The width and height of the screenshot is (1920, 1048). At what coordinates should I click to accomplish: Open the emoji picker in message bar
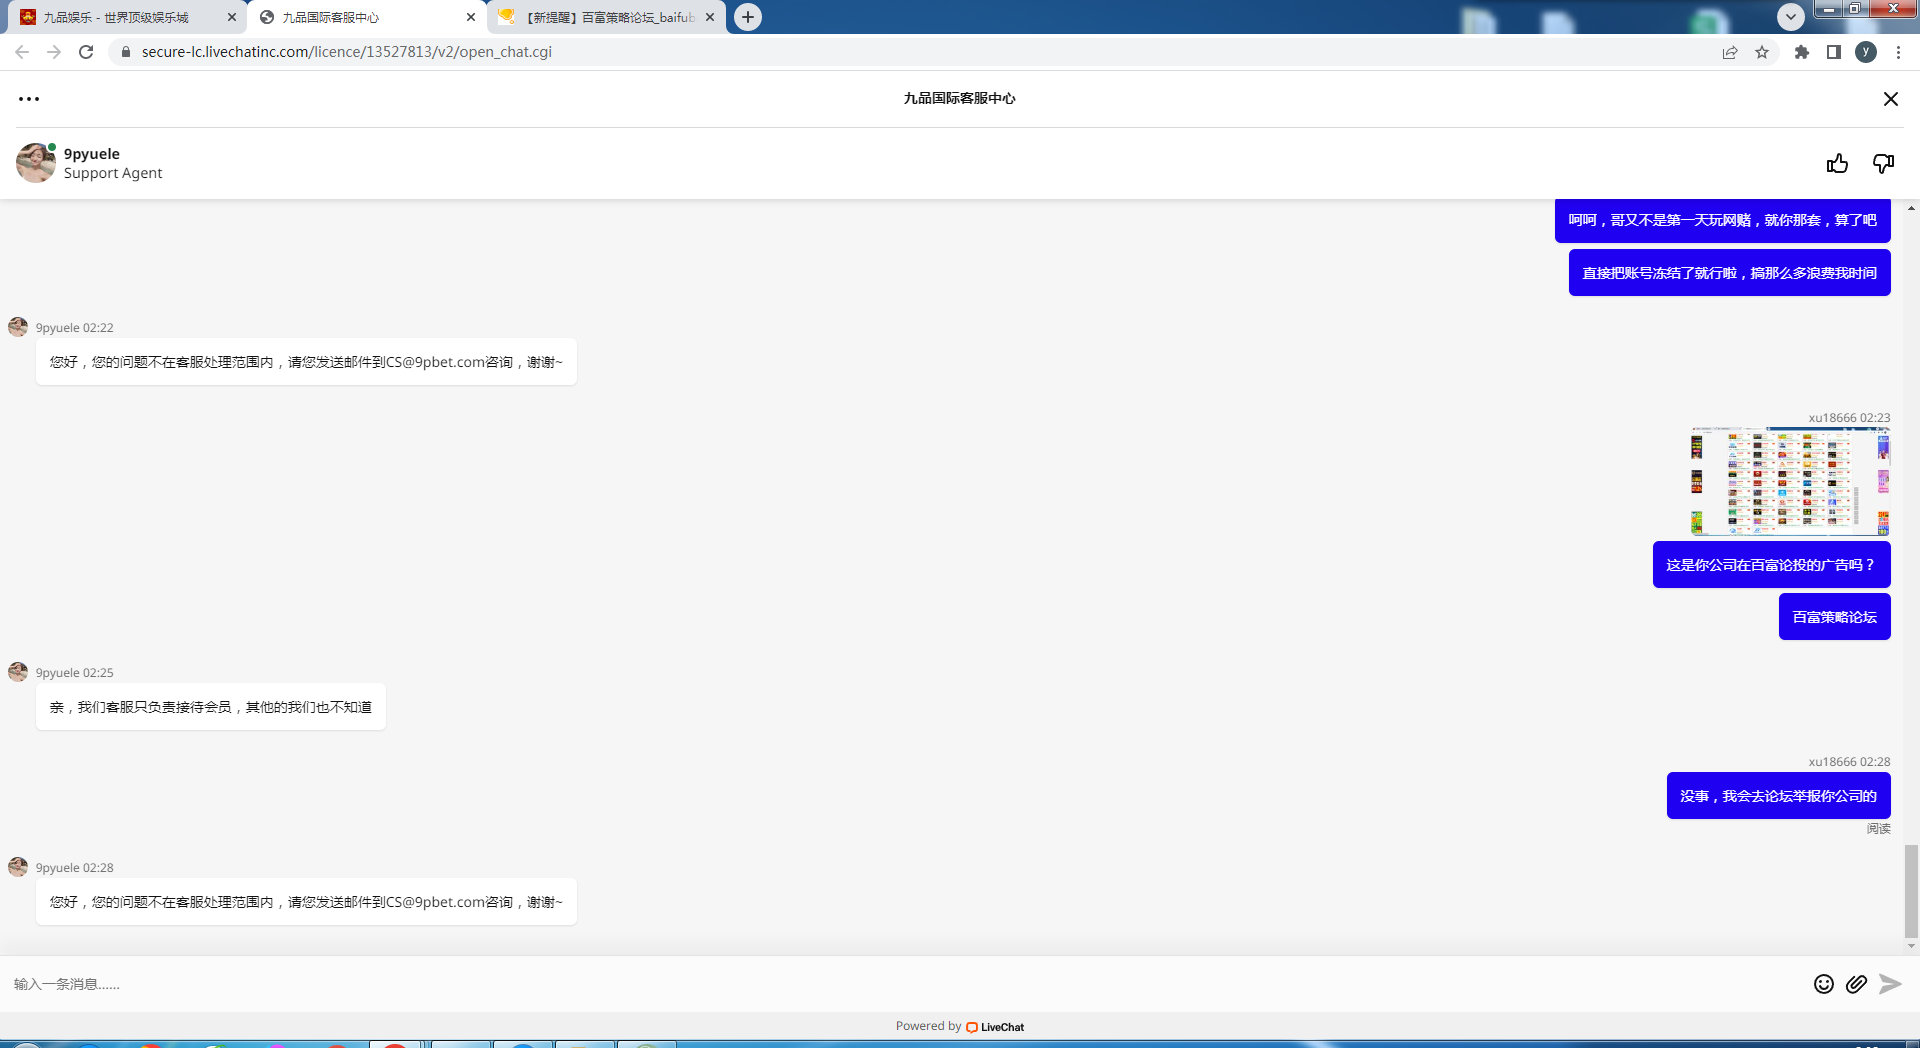point(1823,984)
